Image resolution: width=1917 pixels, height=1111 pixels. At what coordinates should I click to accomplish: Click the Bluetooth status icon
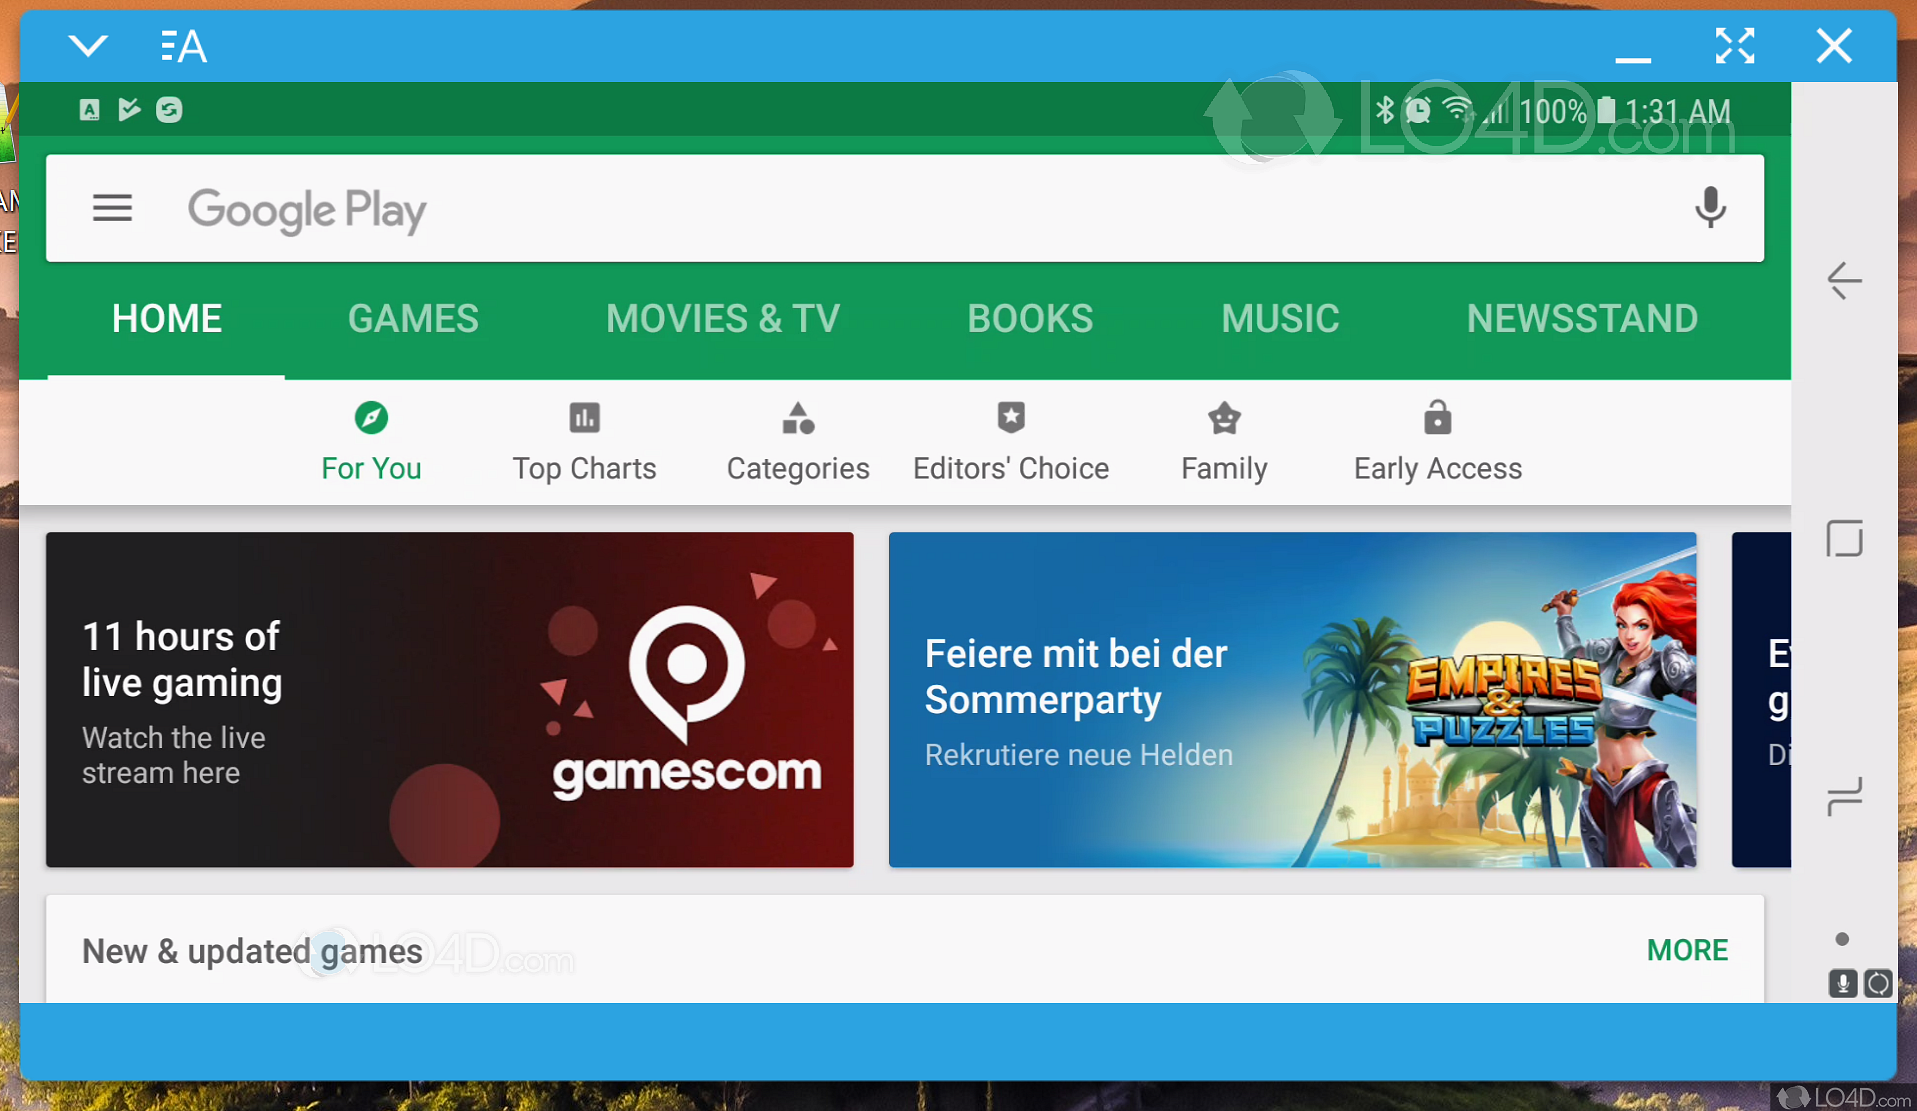tap(1384, 110)
